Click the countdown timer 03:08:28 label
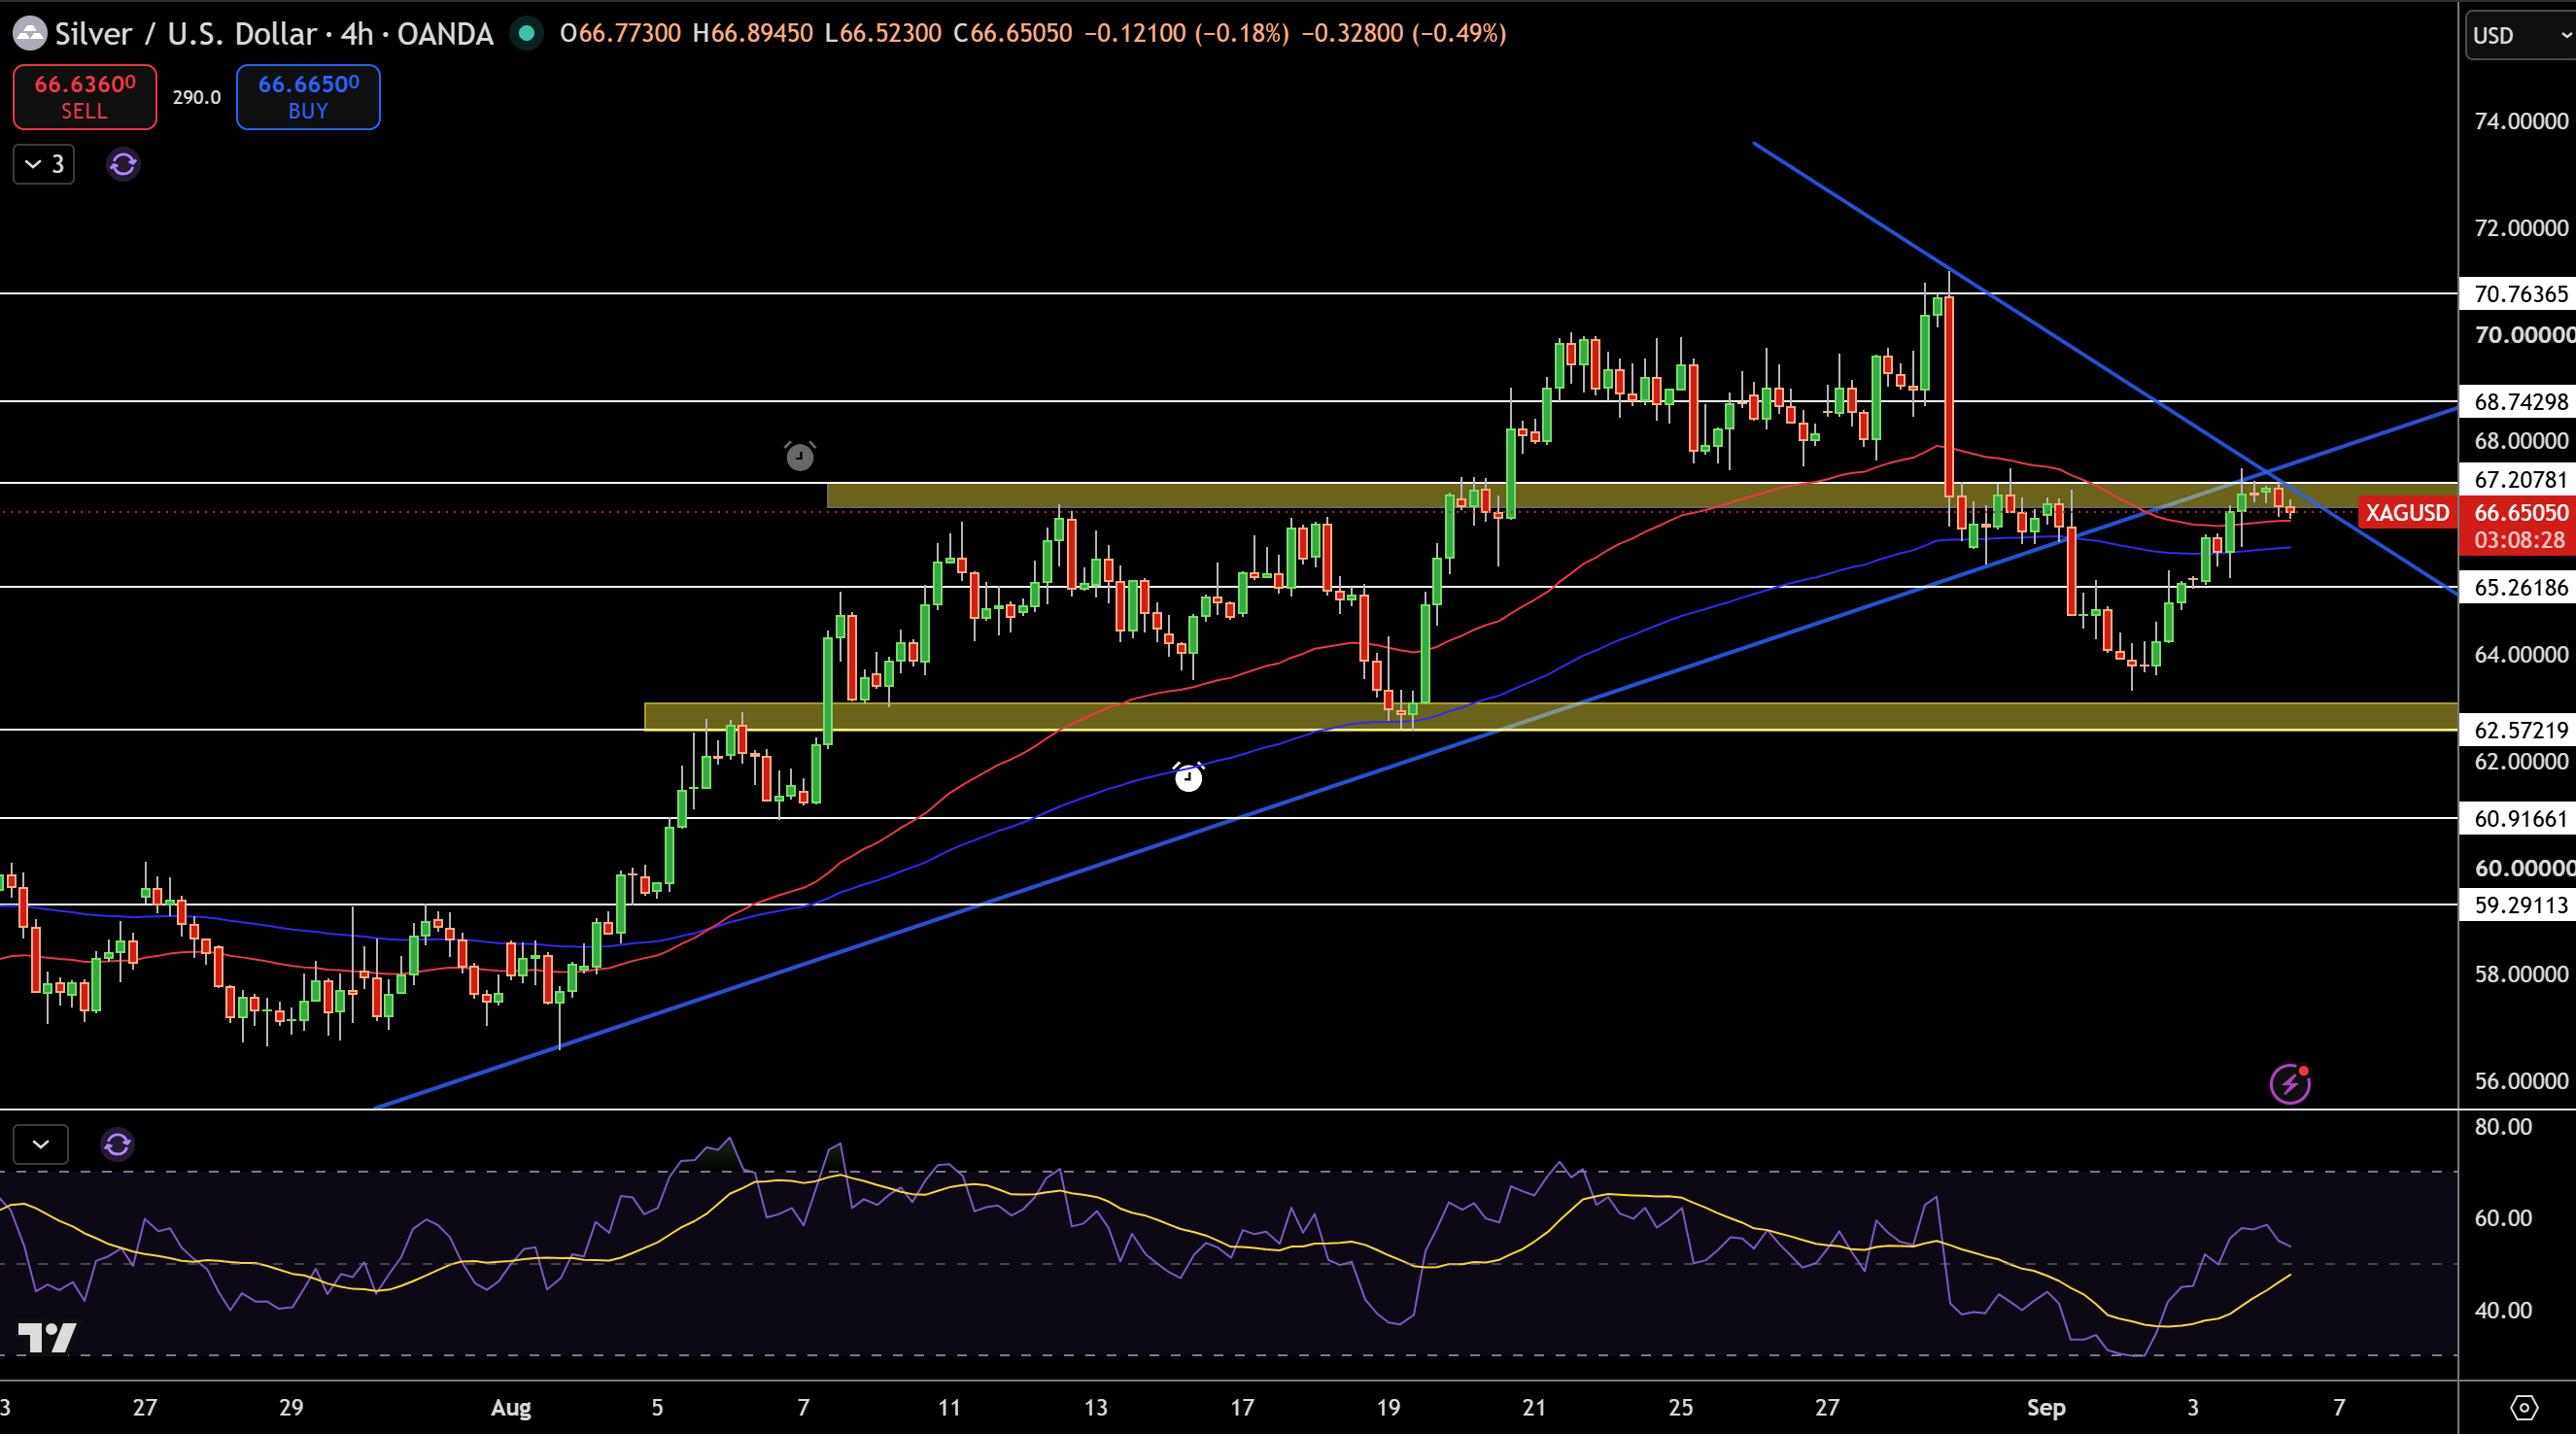 pos(2519,540)
